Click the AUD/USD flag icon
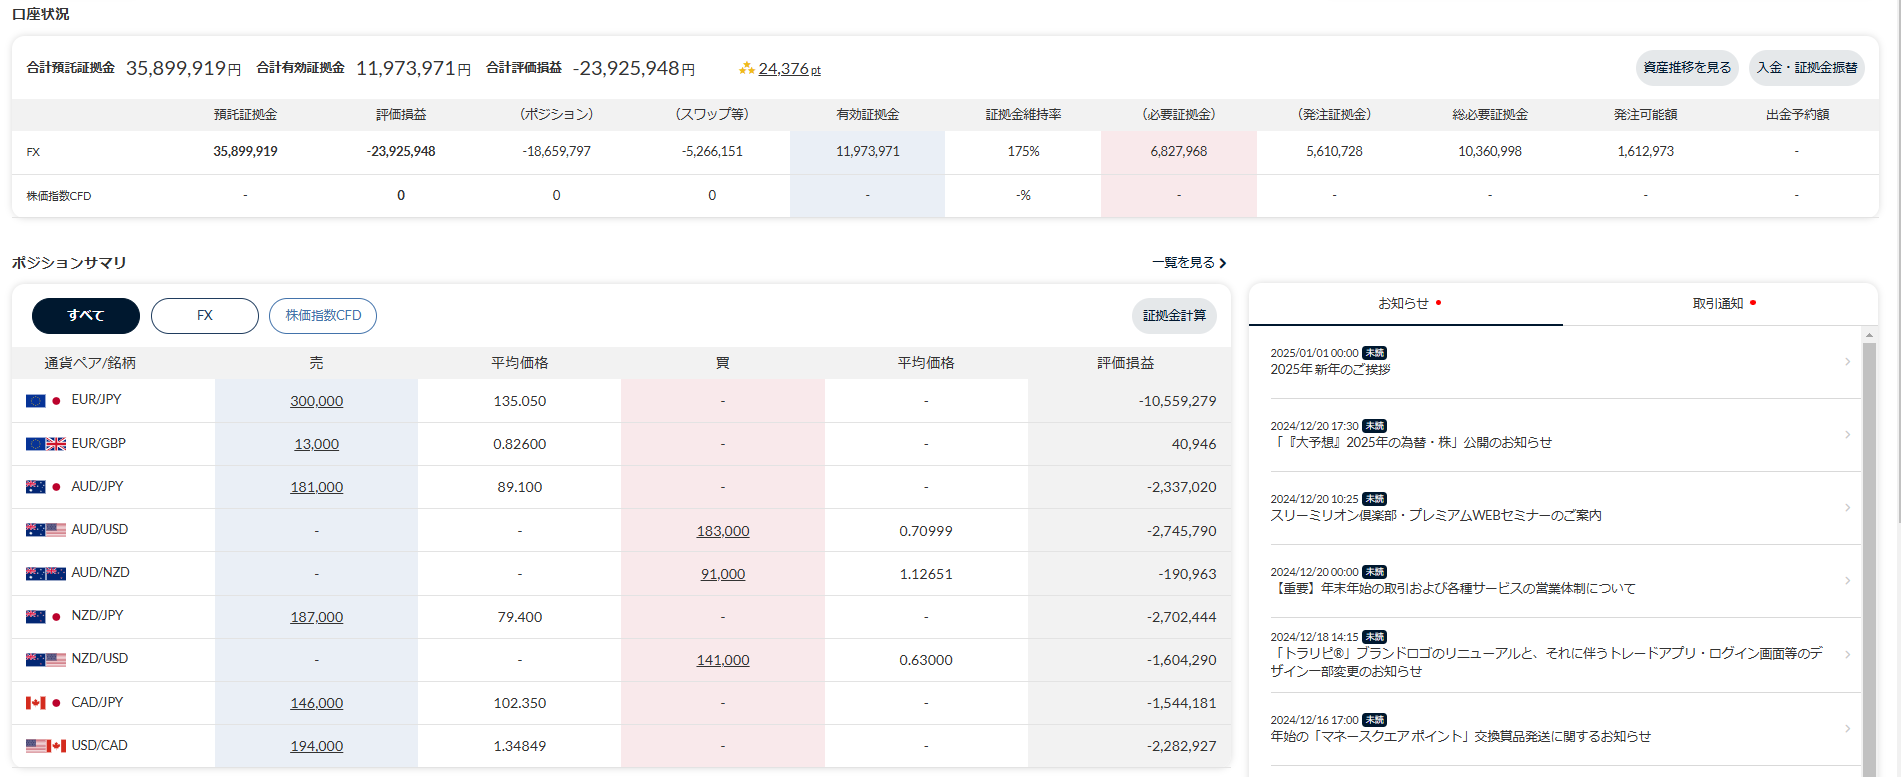 click(x=46, y=530)
